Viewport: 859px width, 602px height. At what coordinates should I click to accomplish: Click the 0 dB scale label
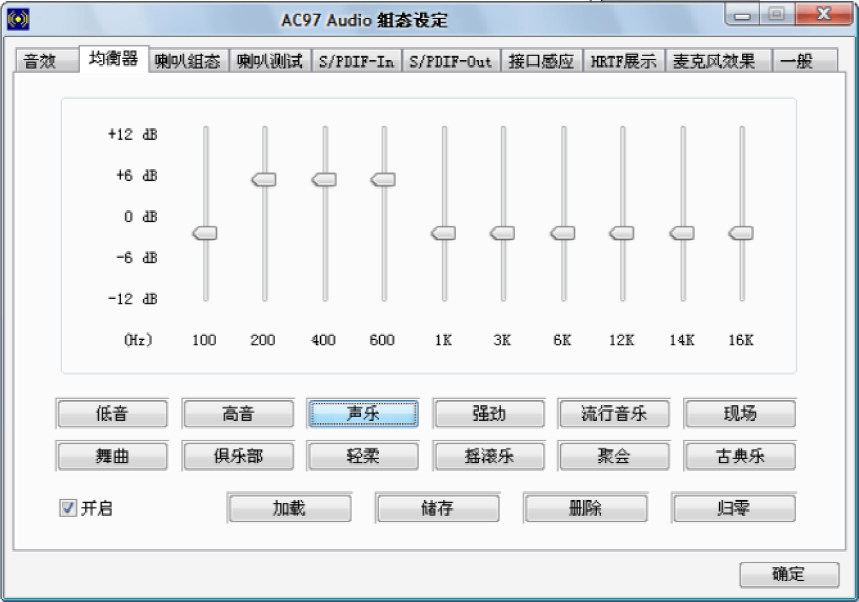[140, 217]
